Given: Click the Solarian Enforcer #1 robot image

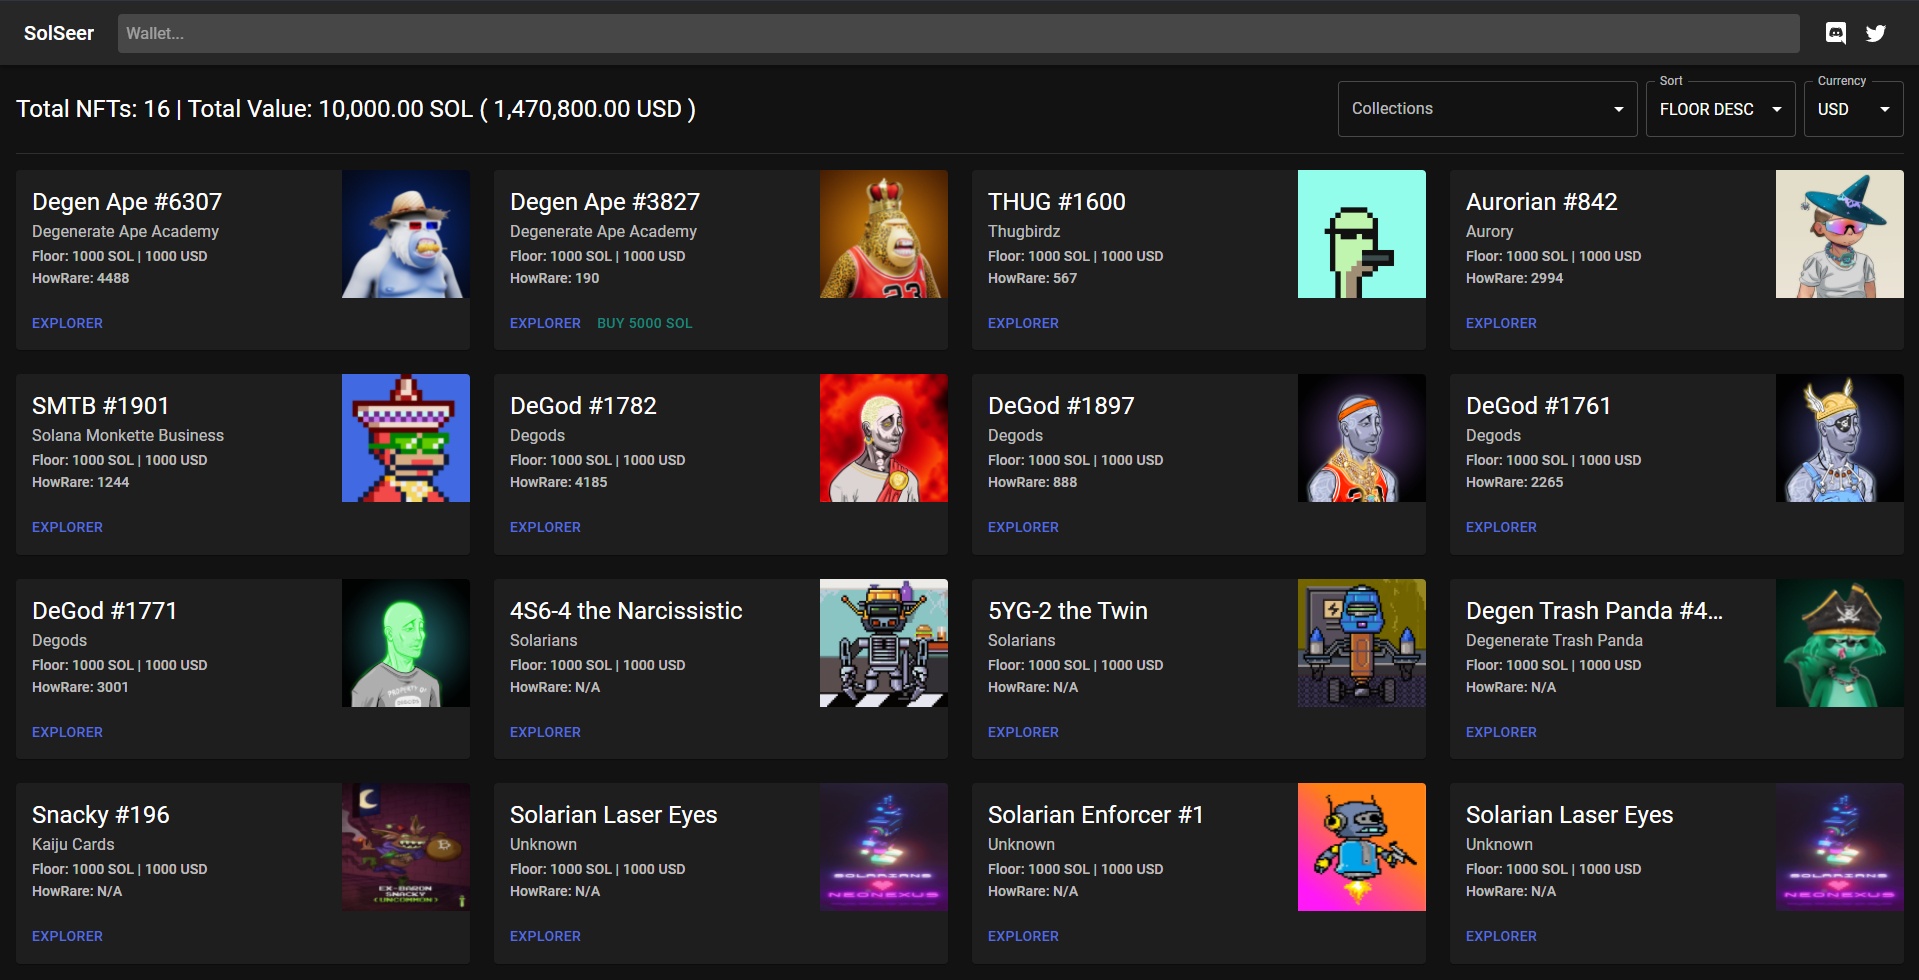Looking at the screenshot, I should [x=1361, y=847].
